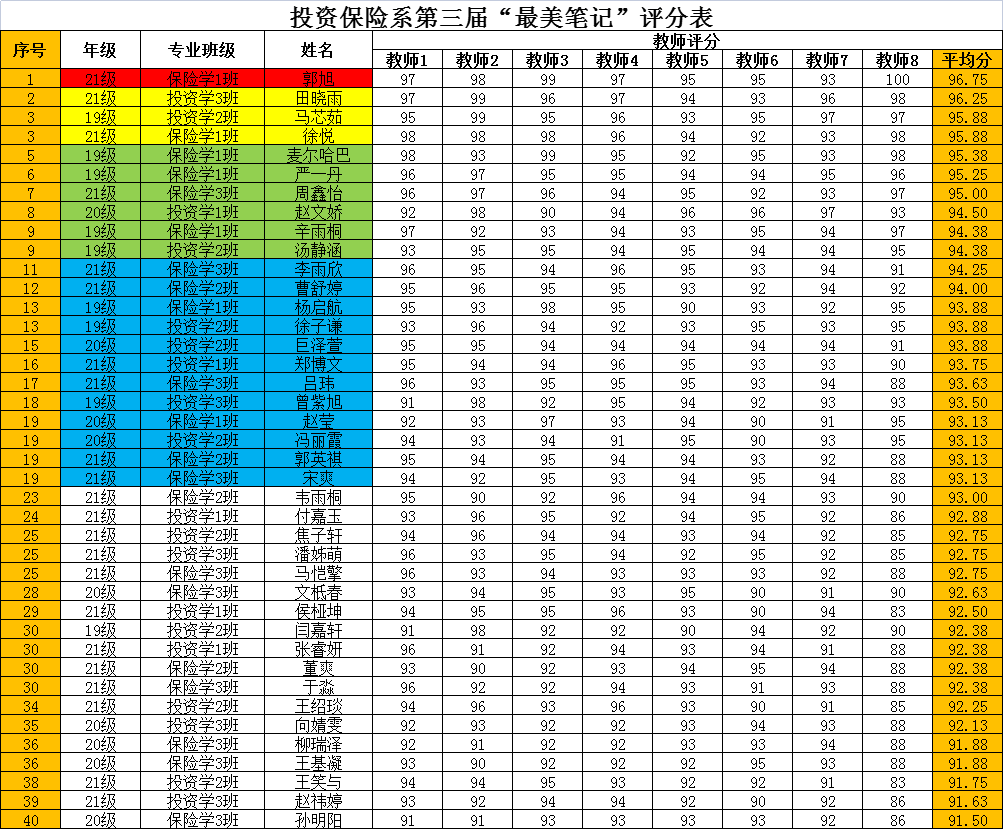Image resolution: width=1003 pixels, height=830 pixels.
Task: Click the score of 100 under 教师8
Action: click(897, 79)
